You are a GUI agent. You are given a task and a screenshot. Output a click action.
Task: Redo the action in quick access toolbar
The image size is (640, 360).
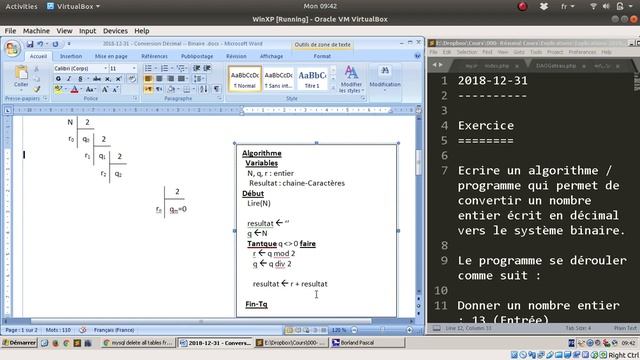click(56, 44)
